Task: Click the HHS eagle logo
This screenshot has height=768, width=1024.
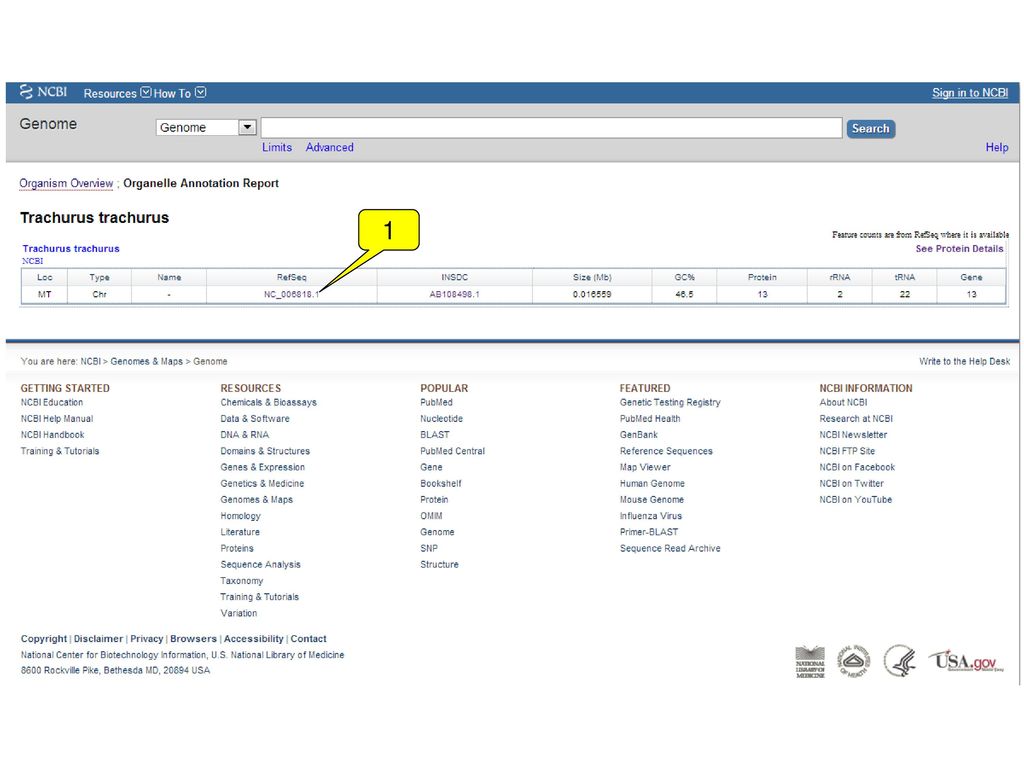Action: click(x=899, y=661)
